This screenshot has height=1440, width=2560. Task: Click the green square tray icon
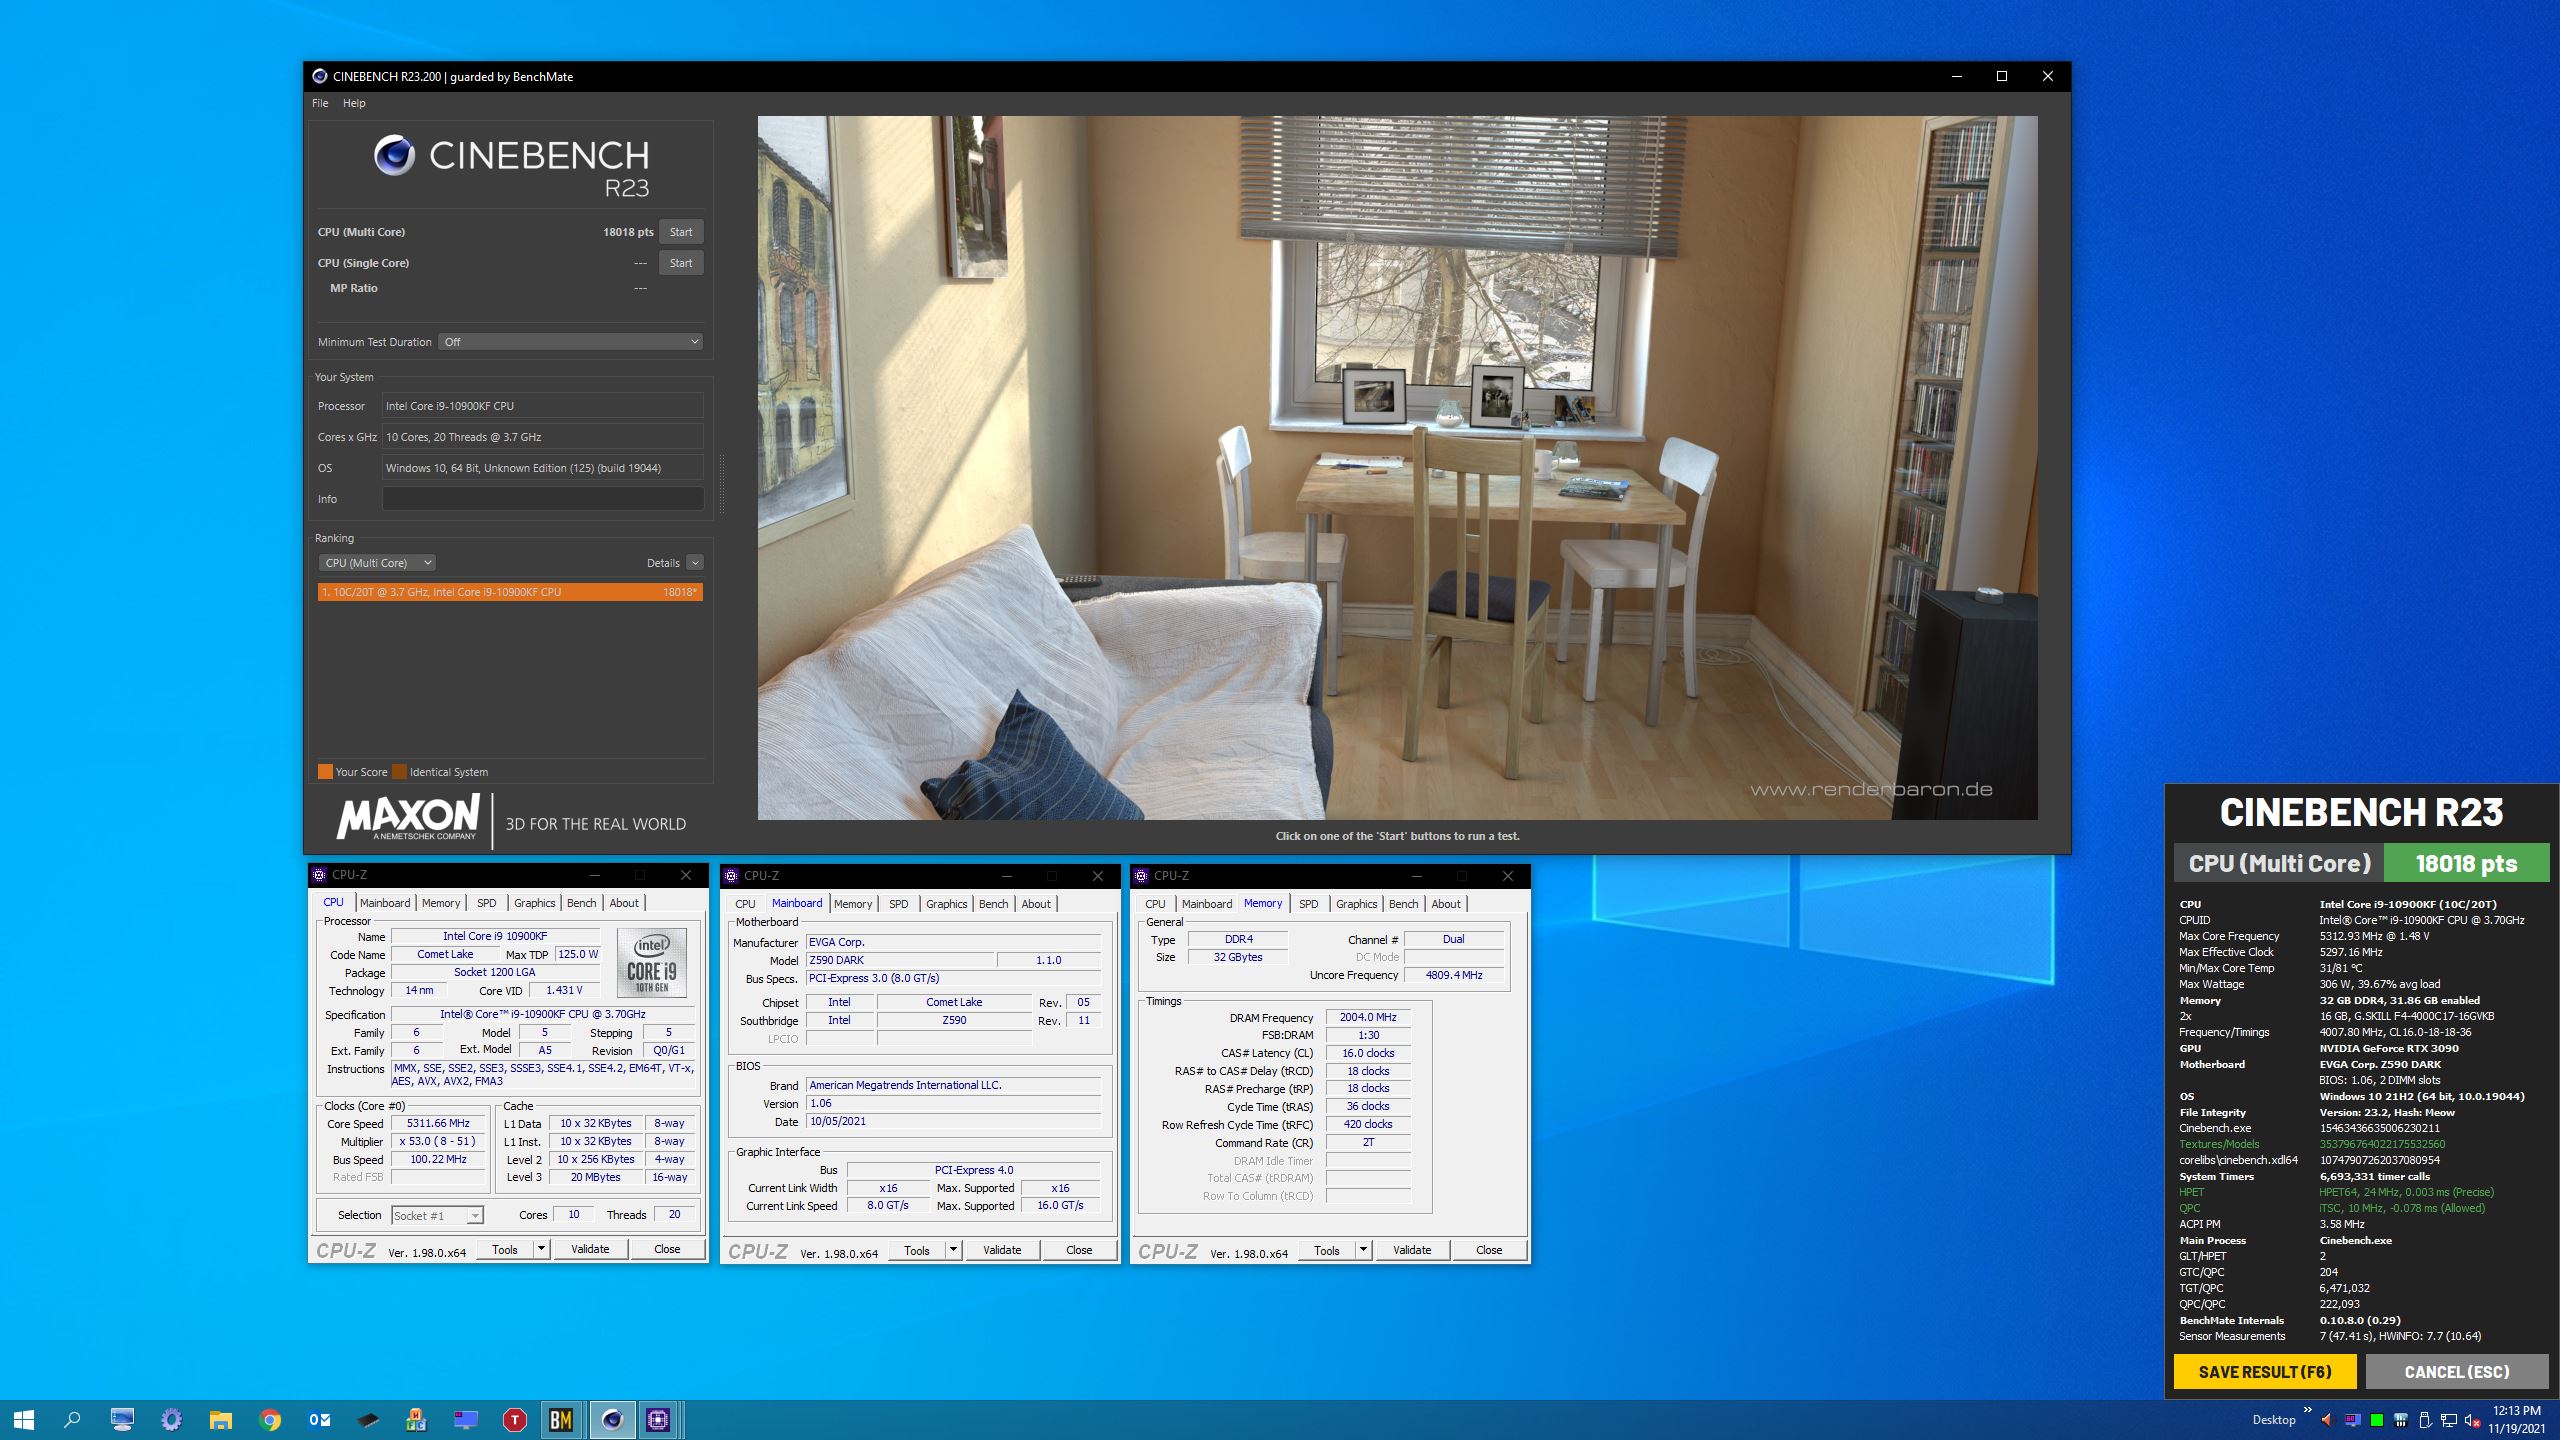pos(2376,1420)
